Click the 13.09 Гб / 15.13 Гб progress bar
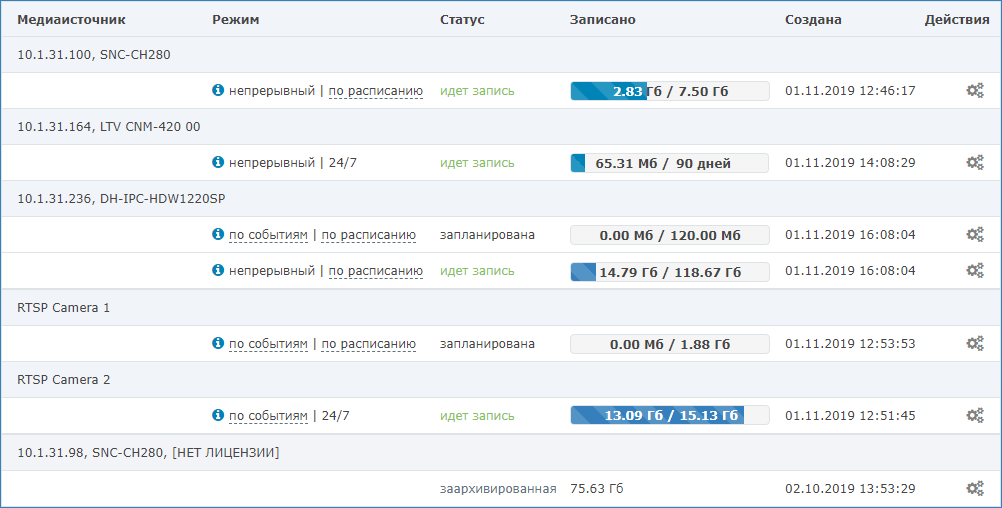The image size is (1002, 508). point(669,416)
